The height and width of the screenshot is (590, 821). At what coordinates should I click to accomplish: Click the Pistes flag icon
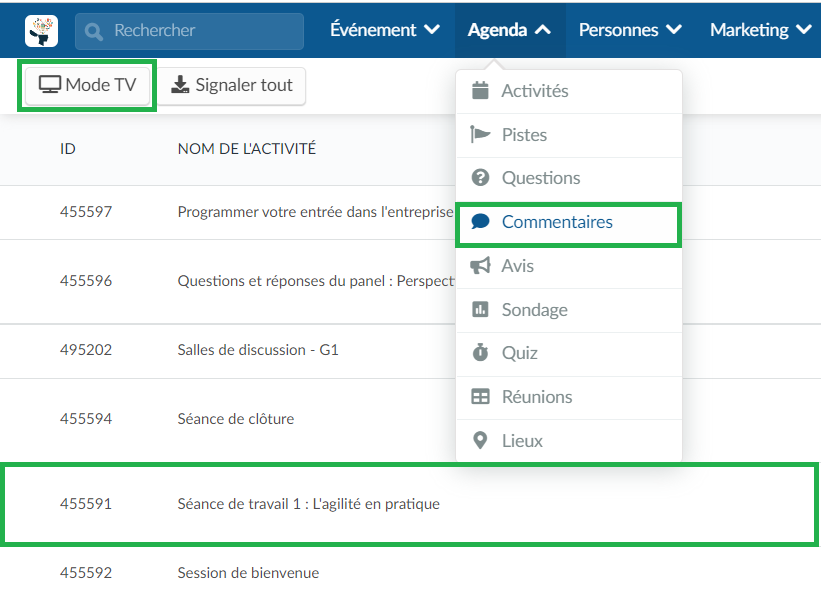(480, 135)
